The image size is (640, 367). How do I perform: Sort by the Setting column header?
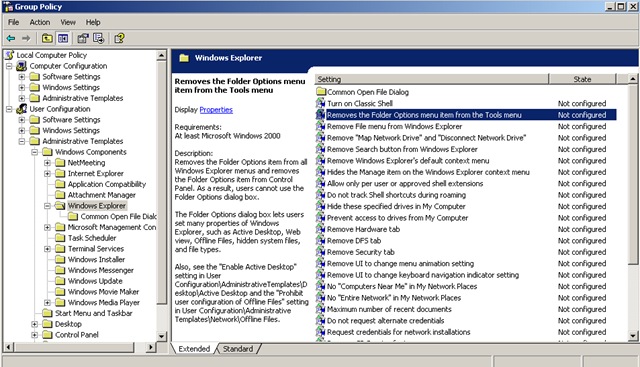432,79
